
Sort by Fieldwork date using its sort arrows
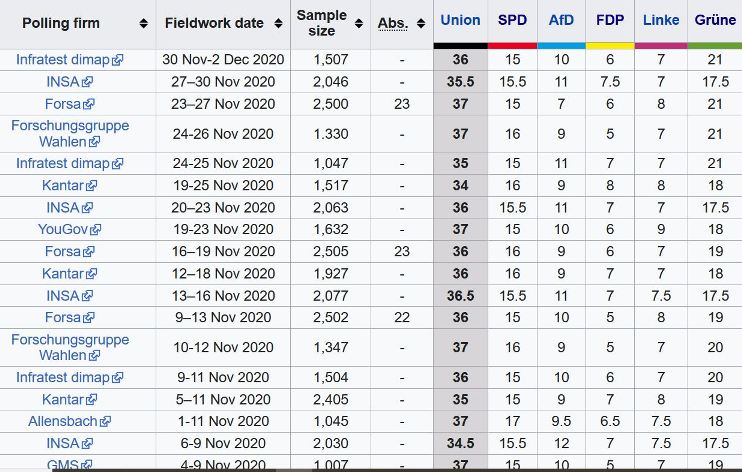[279, 24]
